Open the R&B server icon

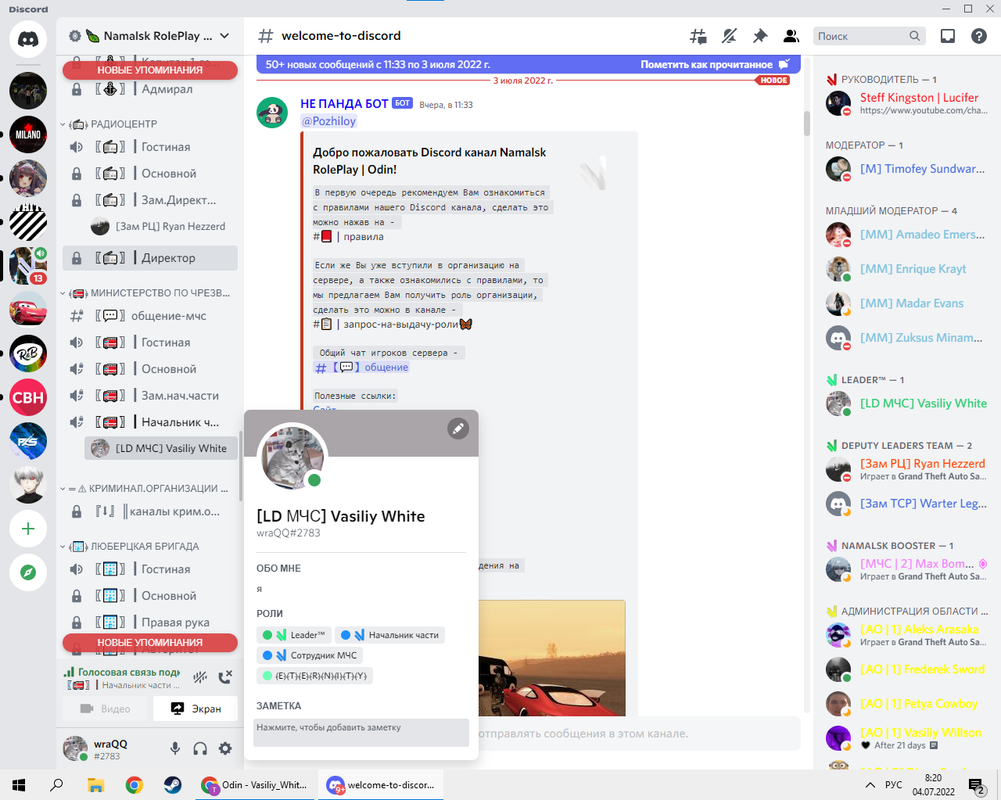pyautogui.click(x=28, y=353)
